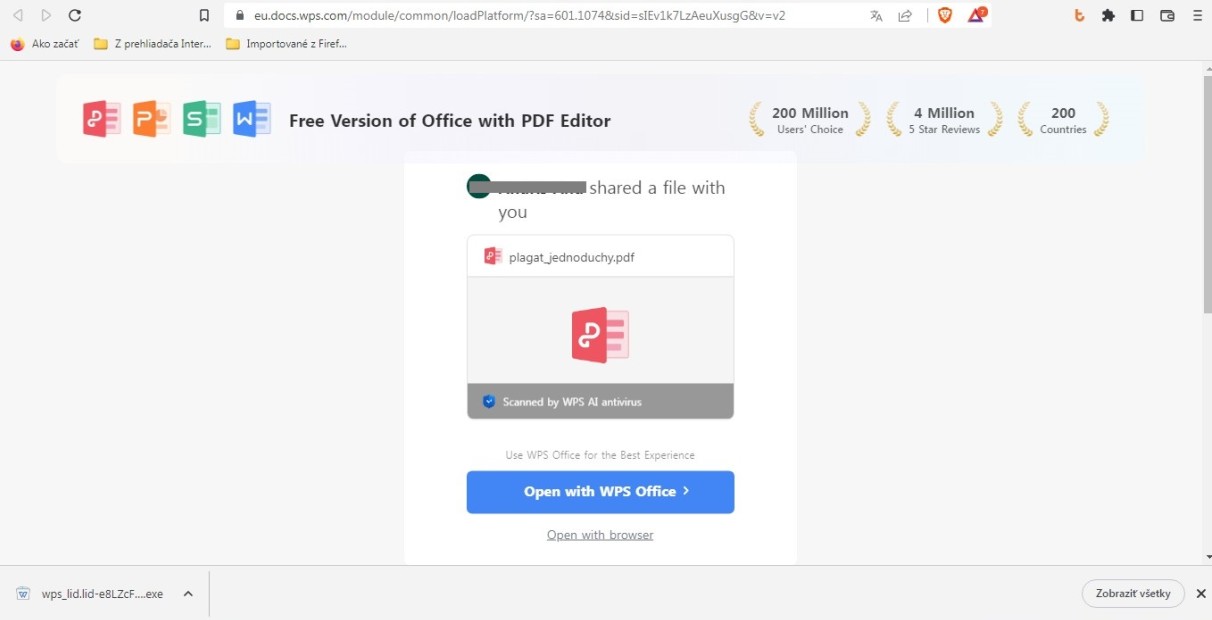
Task: Open the browser hamburger menu
Action: click(x=1197, y=16)
